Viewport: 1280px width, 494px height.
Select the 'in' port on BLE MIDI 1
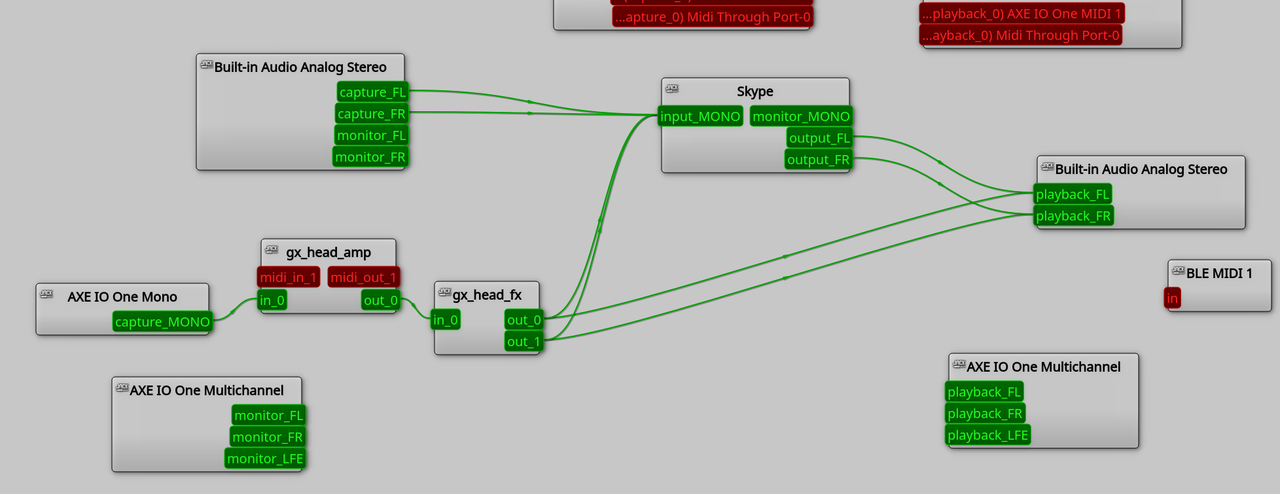click(x=1172, y=298)
